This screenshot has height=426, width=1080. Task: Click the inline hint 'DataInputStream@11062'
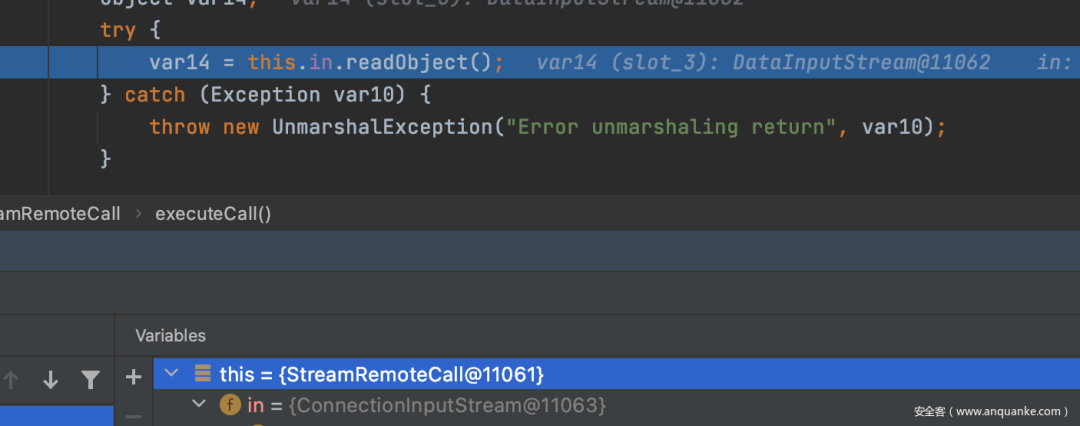pyautogui.click(x=861, y=63)
